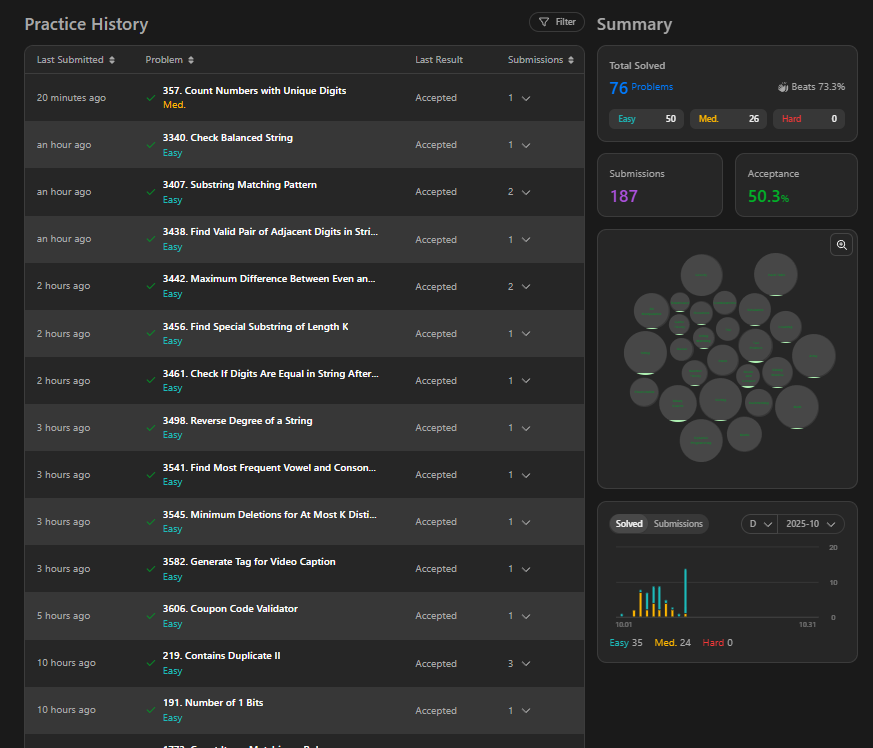
Task: Open the 2025-10 month dropdown
Action: click(811, 524)
